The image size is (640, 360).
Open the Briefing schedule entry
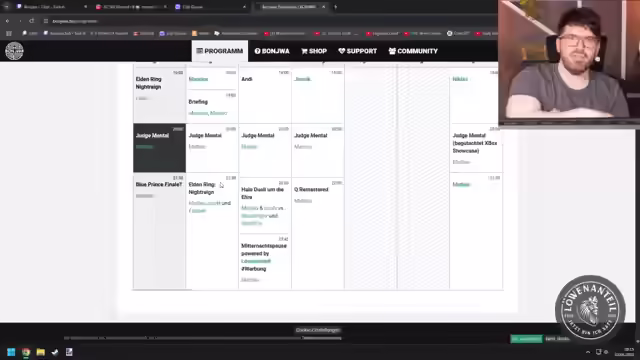pos(212,106)
